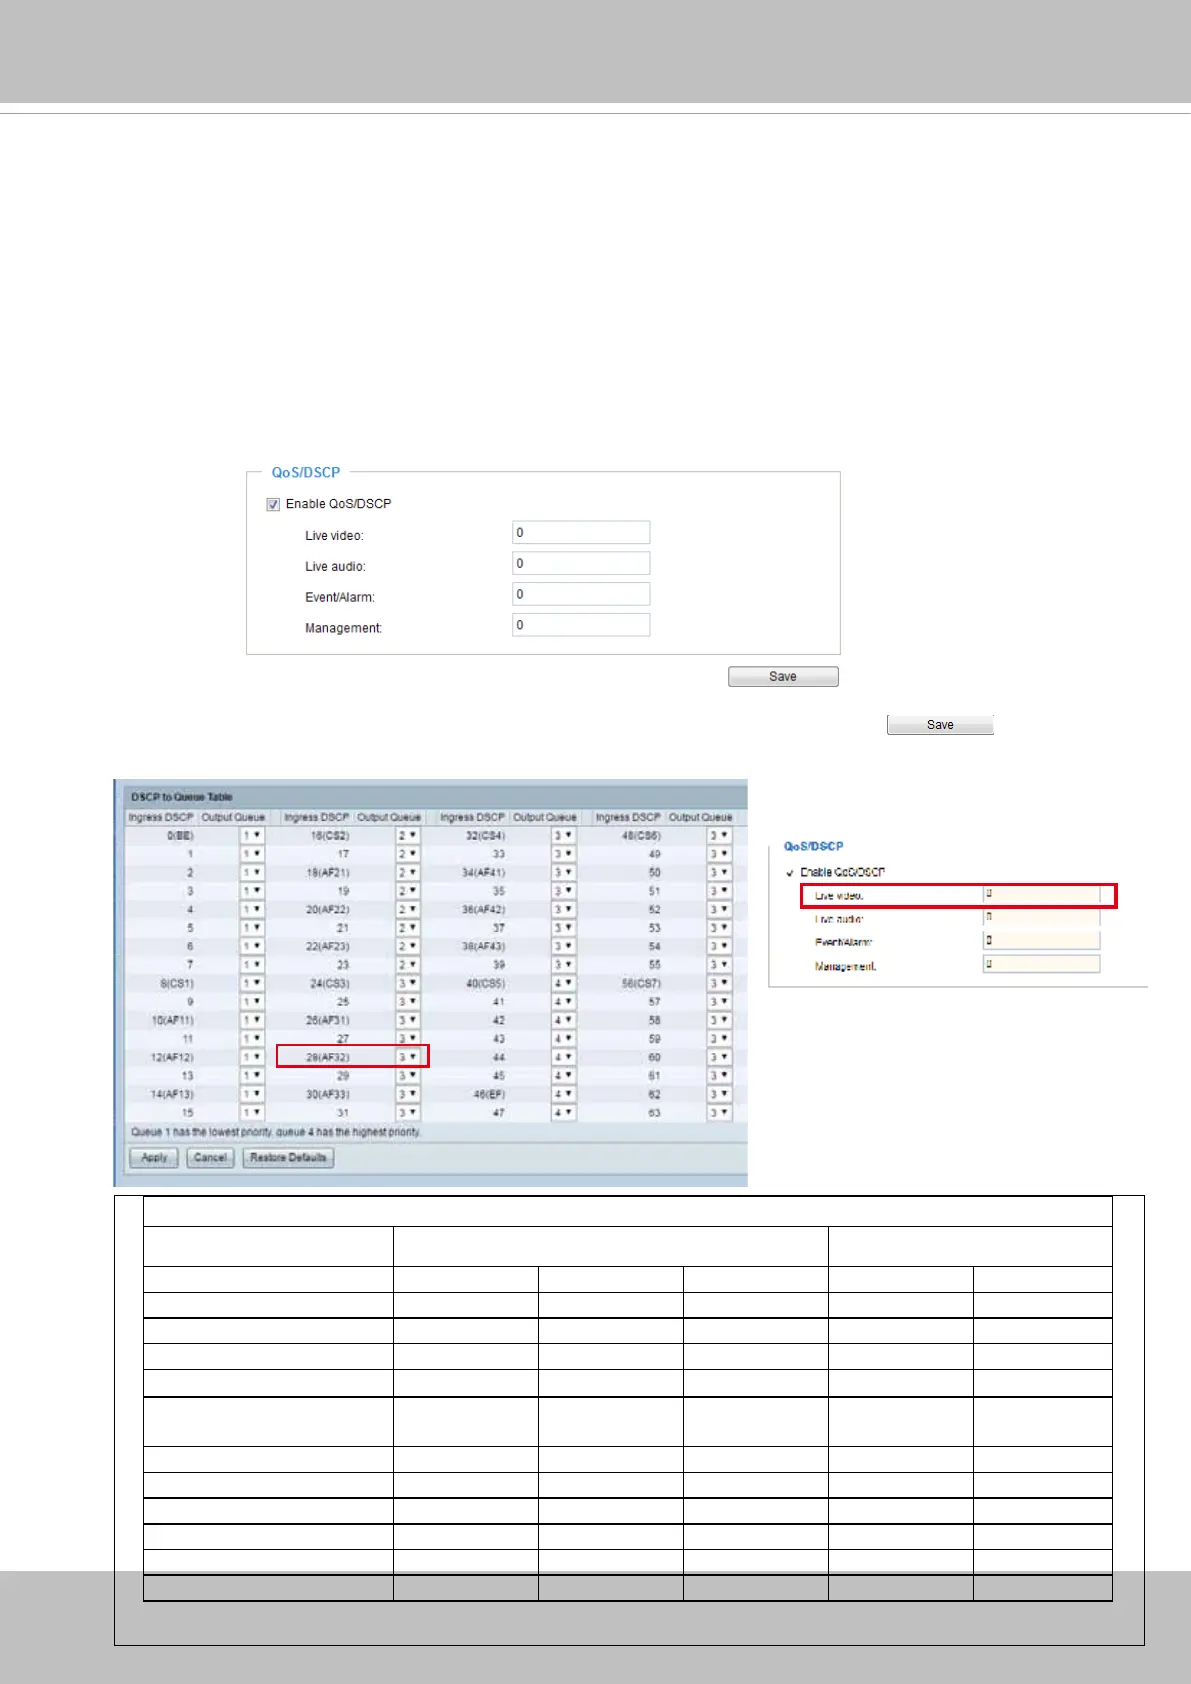The height and width of the screenshot is (1684, 1191).
Task: Click Management field in larger QoS/DSCP panel
Action: 581,625
